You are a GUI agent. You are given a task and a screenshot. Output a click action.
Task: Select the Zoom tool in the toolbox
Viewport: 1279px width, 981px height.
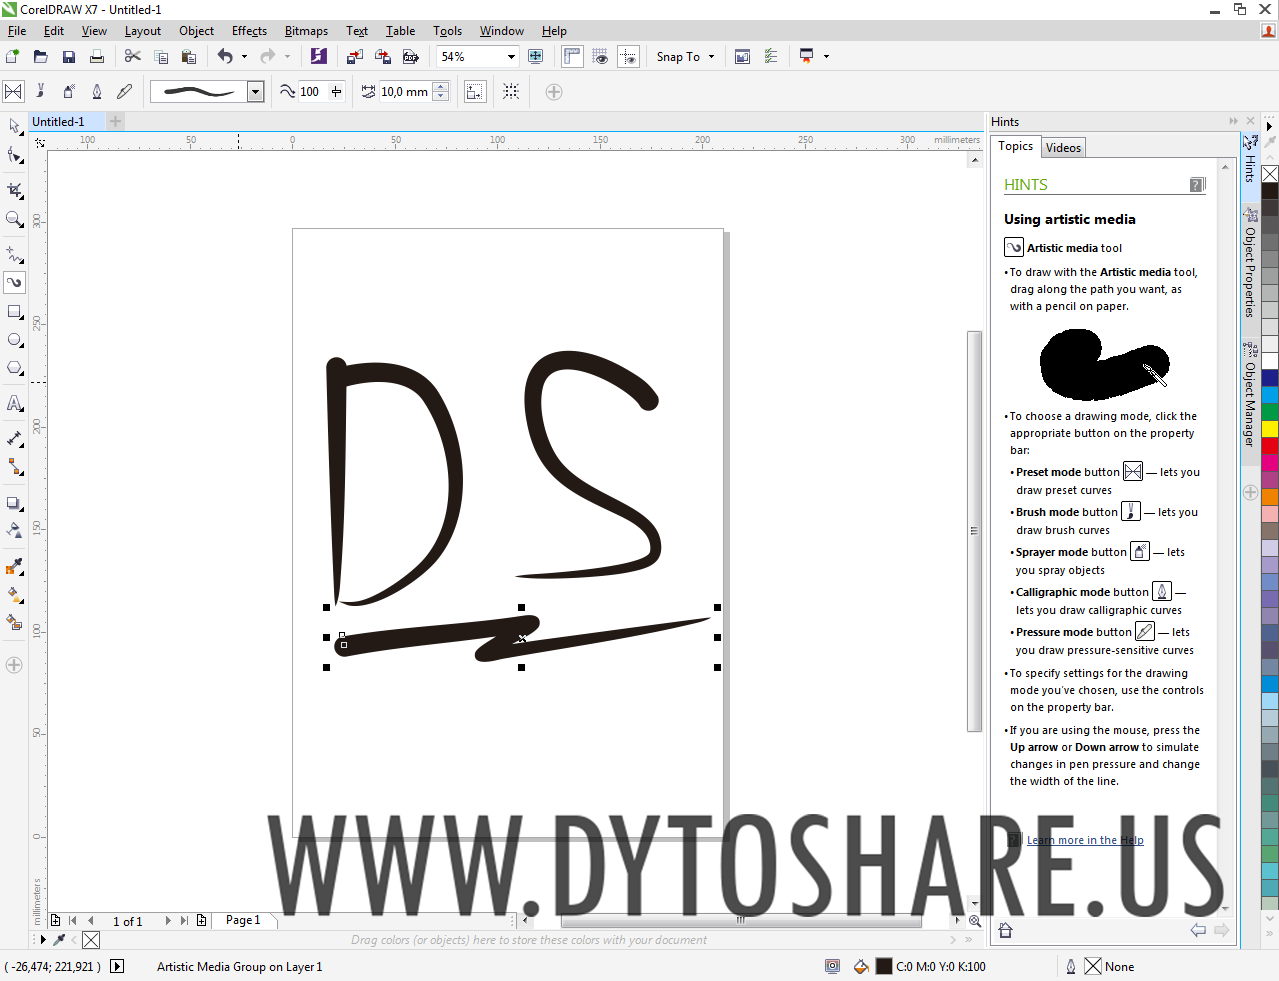pos(14,218)
